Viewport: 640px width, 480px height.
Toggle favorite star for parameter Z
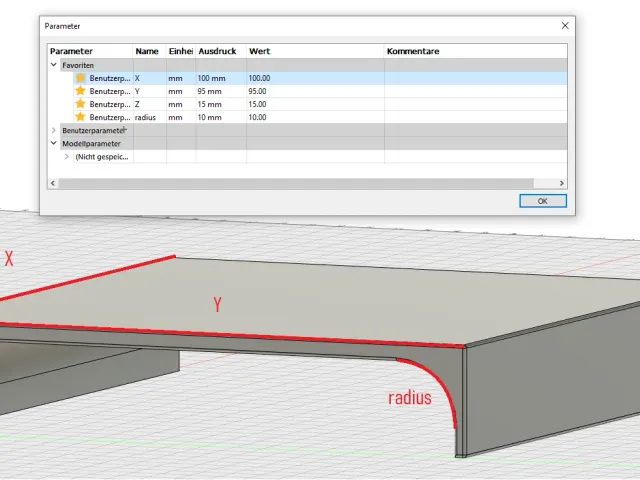click(80, 104)
